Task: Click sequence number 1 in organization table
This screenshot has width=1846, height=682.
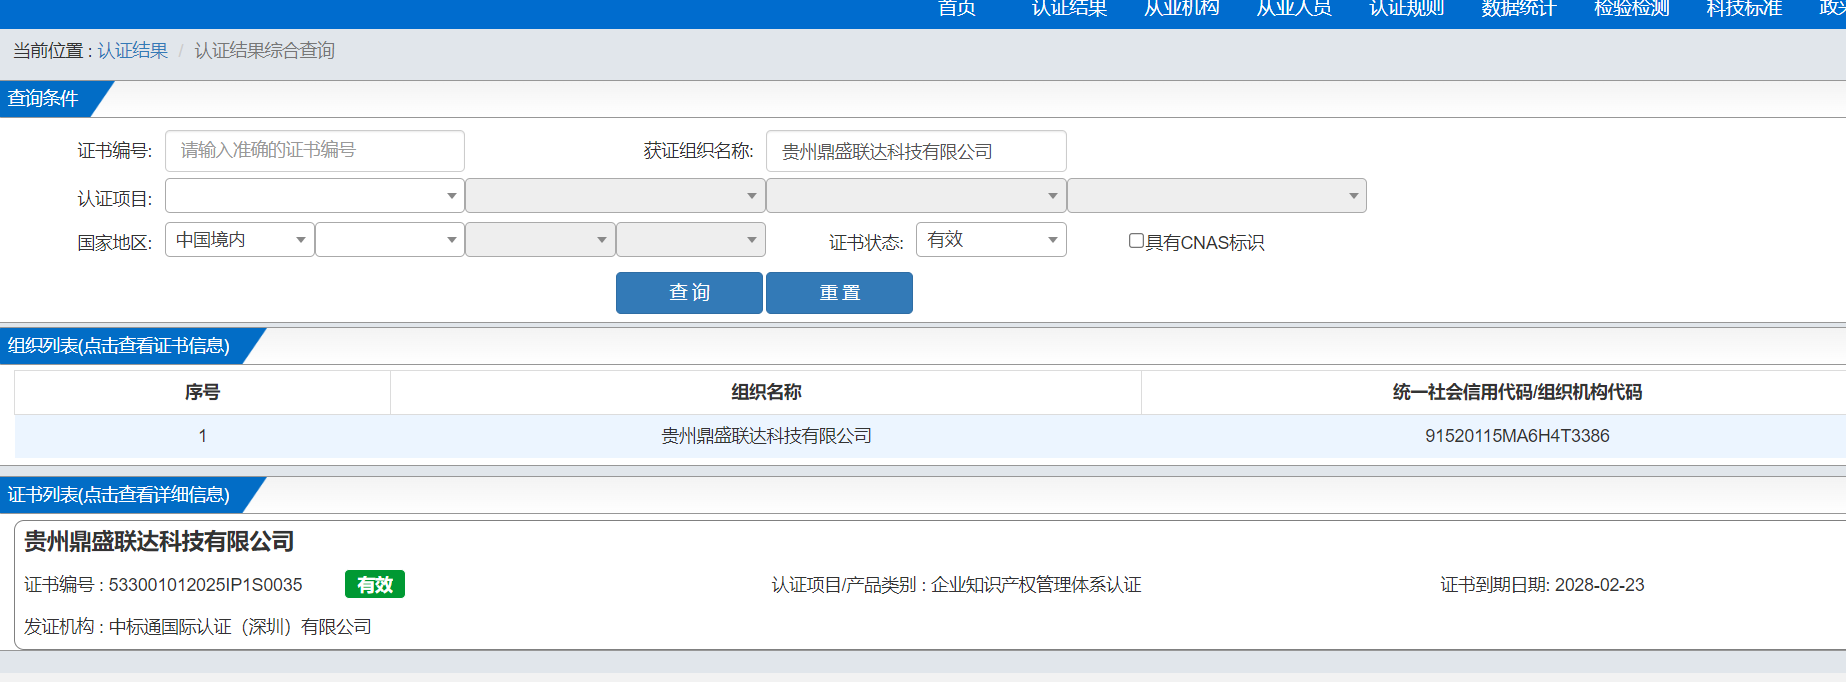Action: [x=202, y=436]
